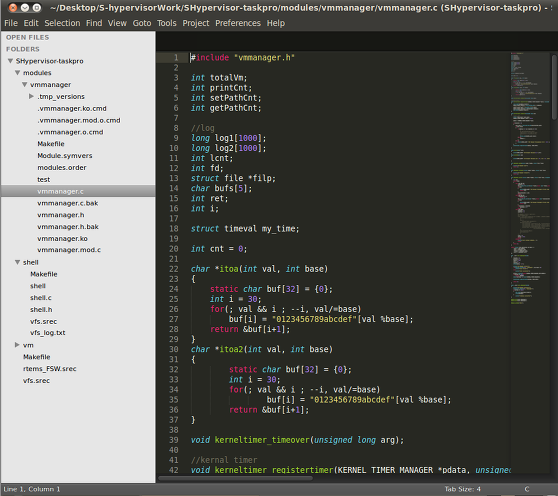
Task: Open the shell binary file
Action: 38,286
